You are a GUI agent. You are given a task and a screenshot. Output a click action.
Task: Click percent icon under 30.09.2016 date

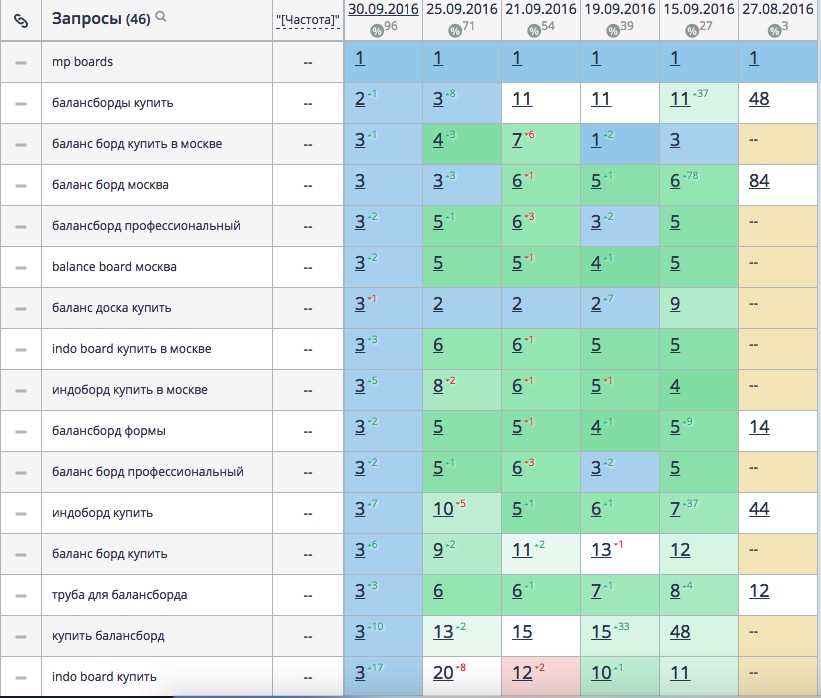tap(375, 31)
